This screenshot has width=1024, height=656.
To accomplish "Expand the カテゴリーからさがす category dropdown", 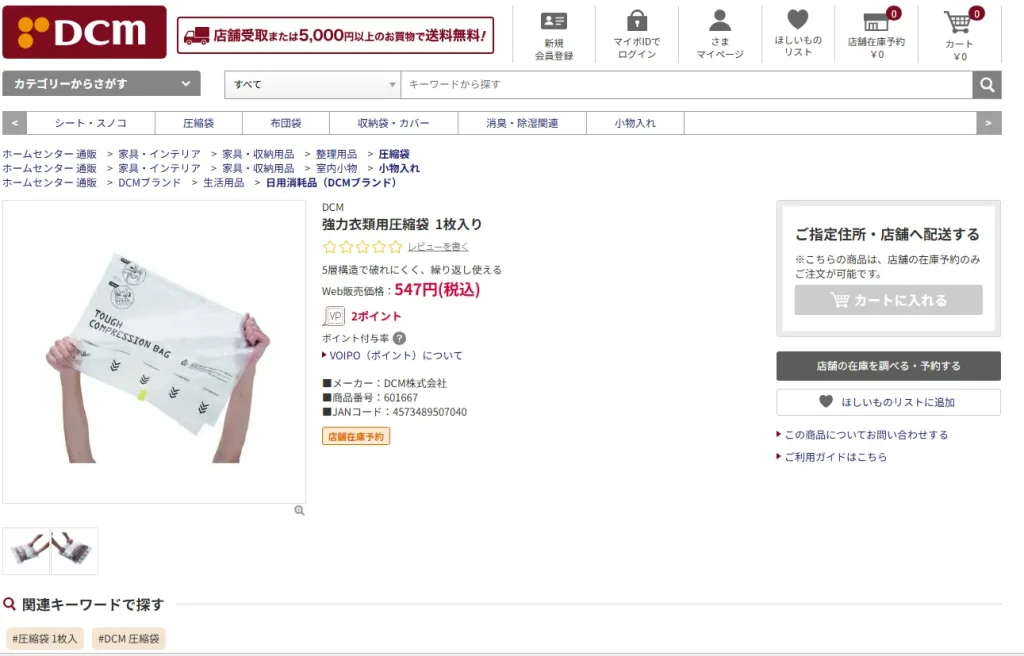I will click(x=101, y=84).
